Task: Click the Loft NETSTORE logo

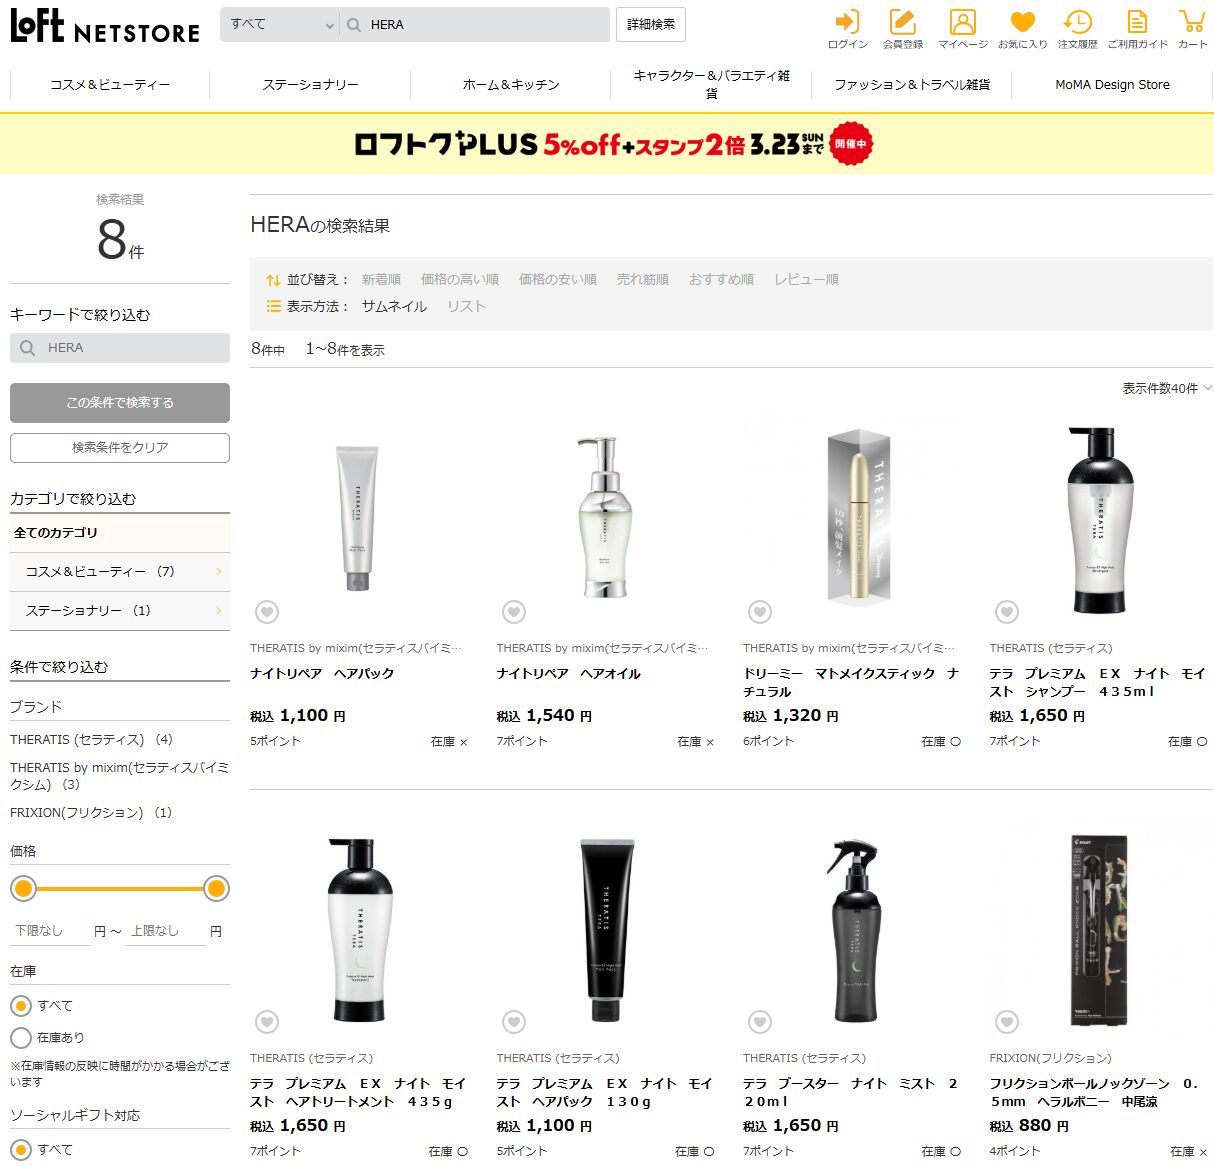Action: 105,26
